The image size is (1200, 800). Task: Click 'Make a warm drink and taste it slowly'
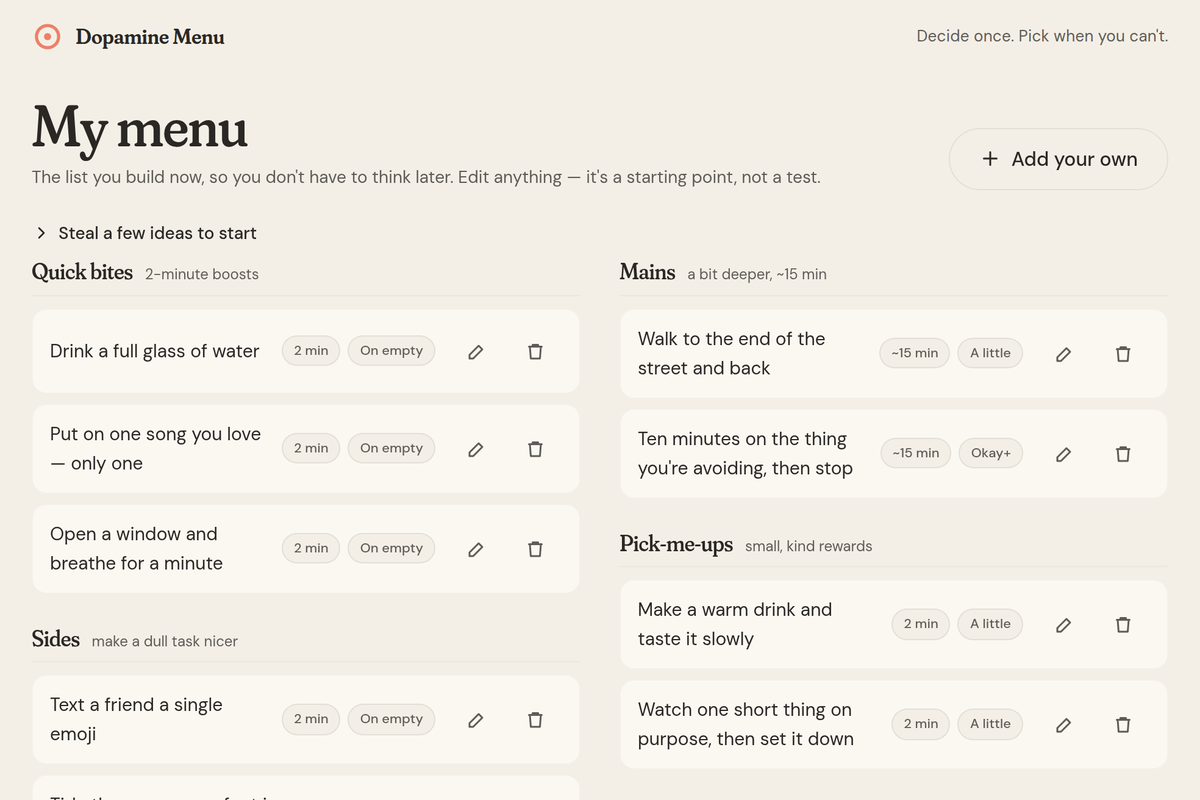(x=735, y=624)
